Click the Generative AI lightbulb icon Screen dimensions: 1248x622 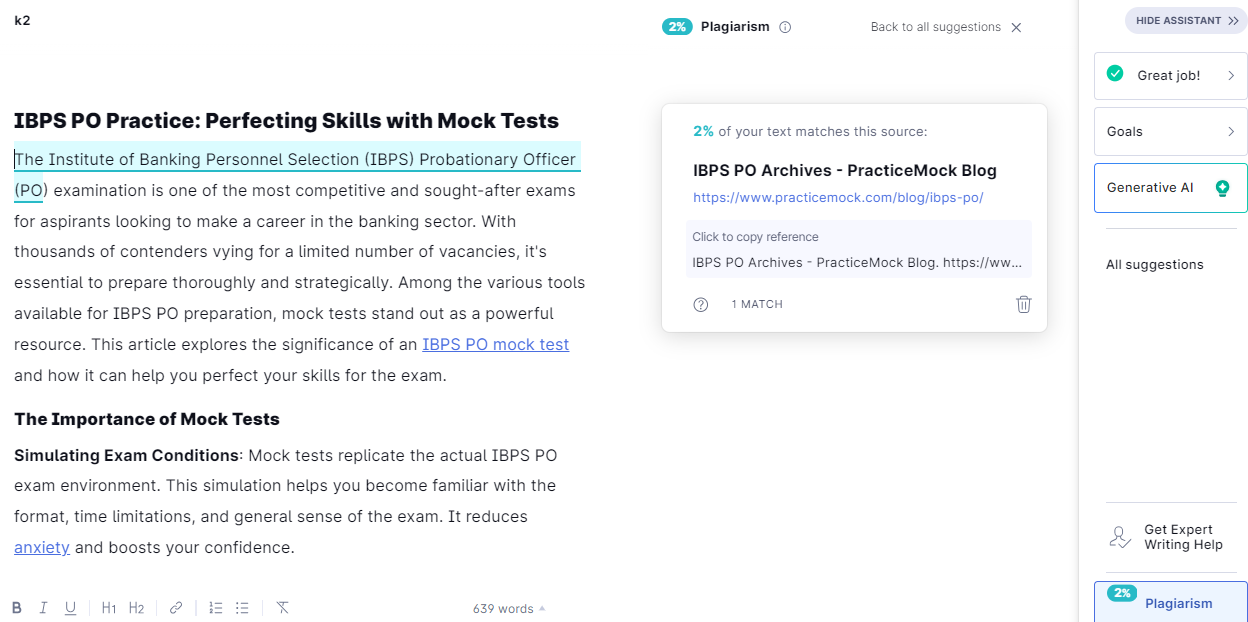click(1221, 188)
